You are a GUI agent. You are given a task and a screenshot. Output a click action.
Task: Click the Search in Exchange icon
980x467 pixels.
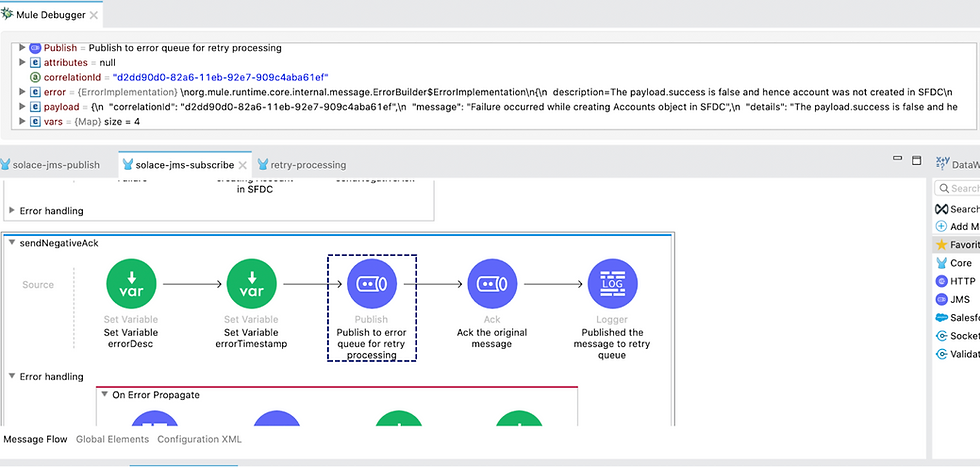point(941,209)
